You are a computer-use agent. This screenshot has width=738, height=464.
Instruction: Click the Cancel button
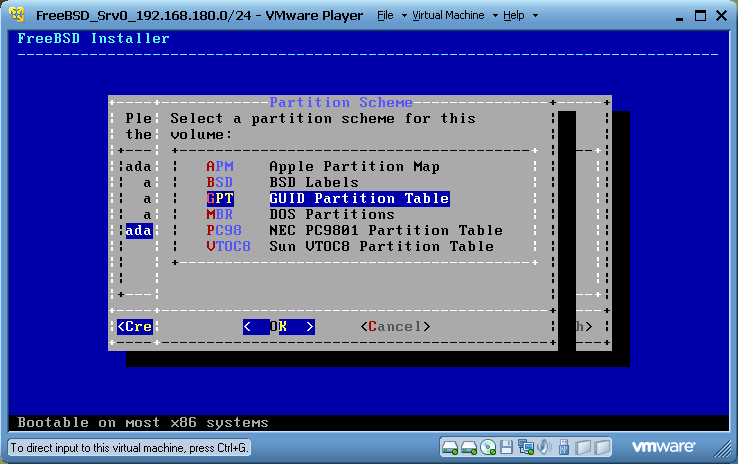(x=395, y=327)
